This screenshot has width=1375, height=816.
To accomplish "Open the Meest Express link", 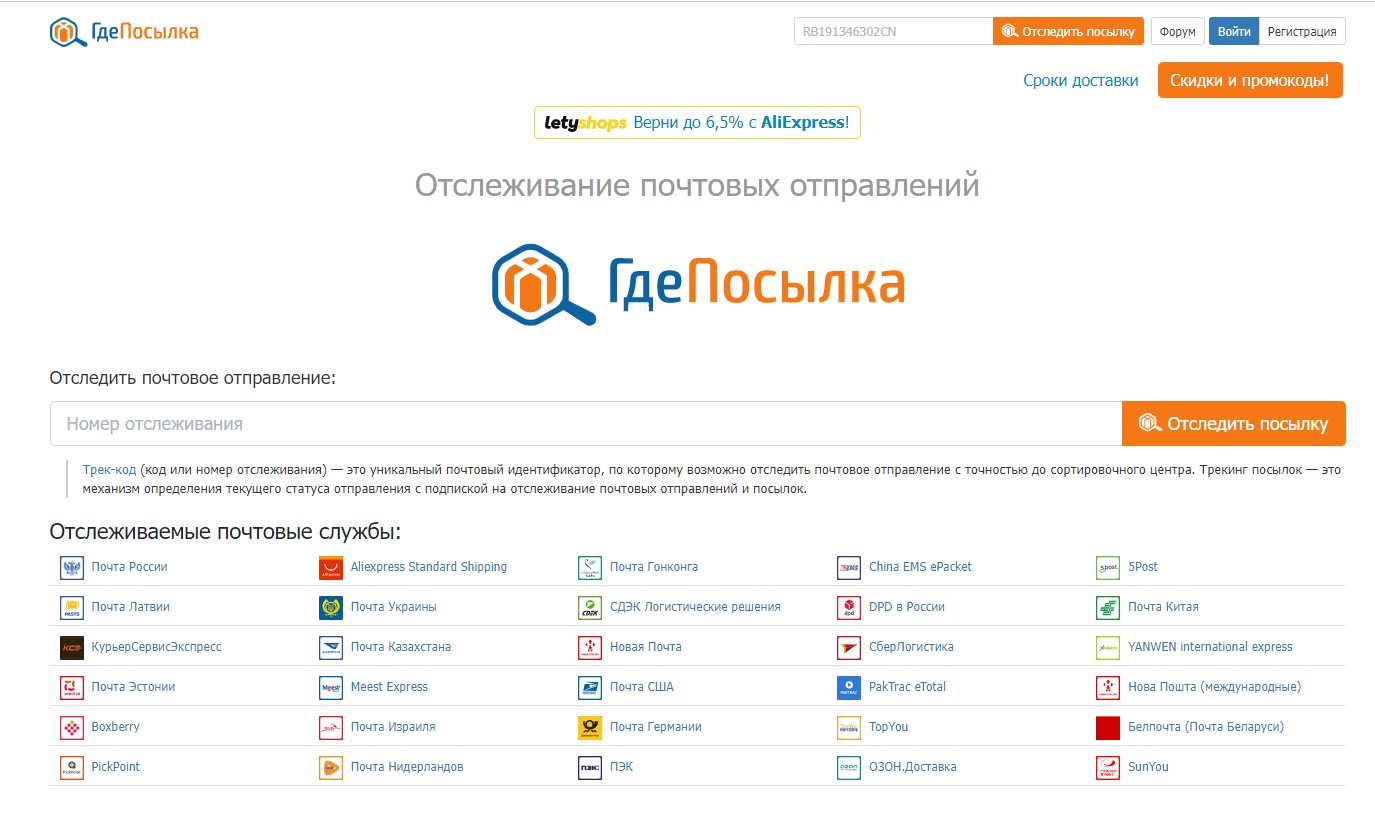I will pos(389,687).
